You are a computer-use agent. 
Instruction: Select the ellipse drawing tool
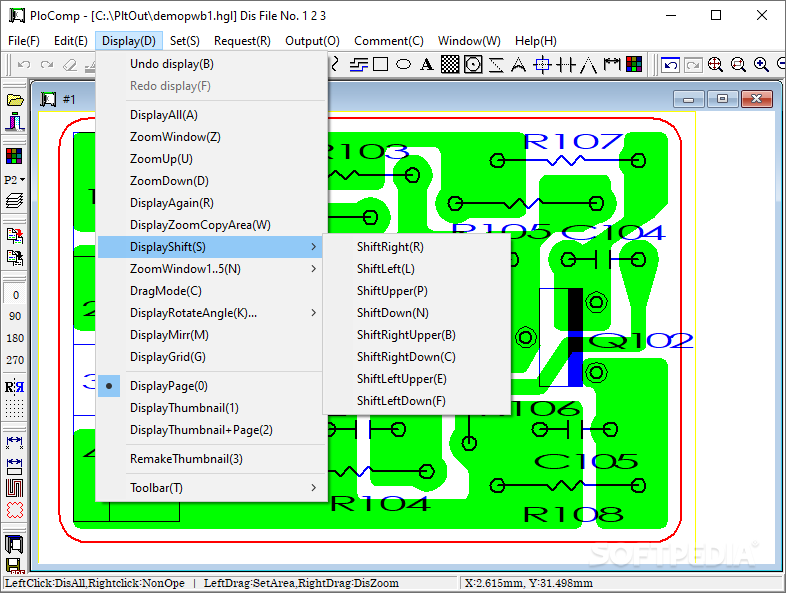click(403, 64)
